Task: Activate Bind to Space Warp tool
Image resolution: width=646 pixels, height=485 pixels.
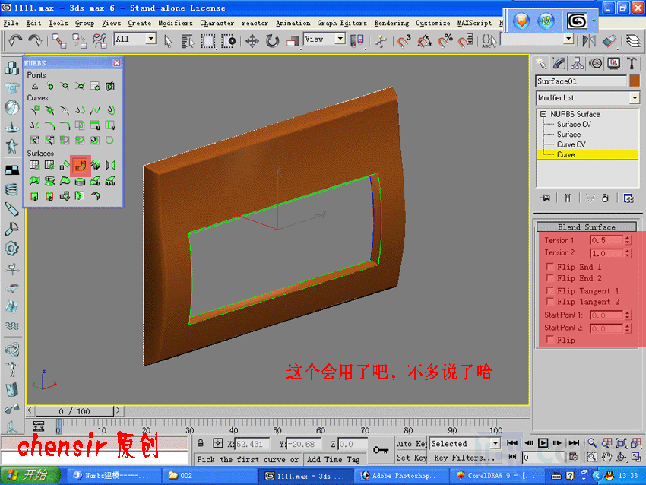Action: (x=99, y=41)
